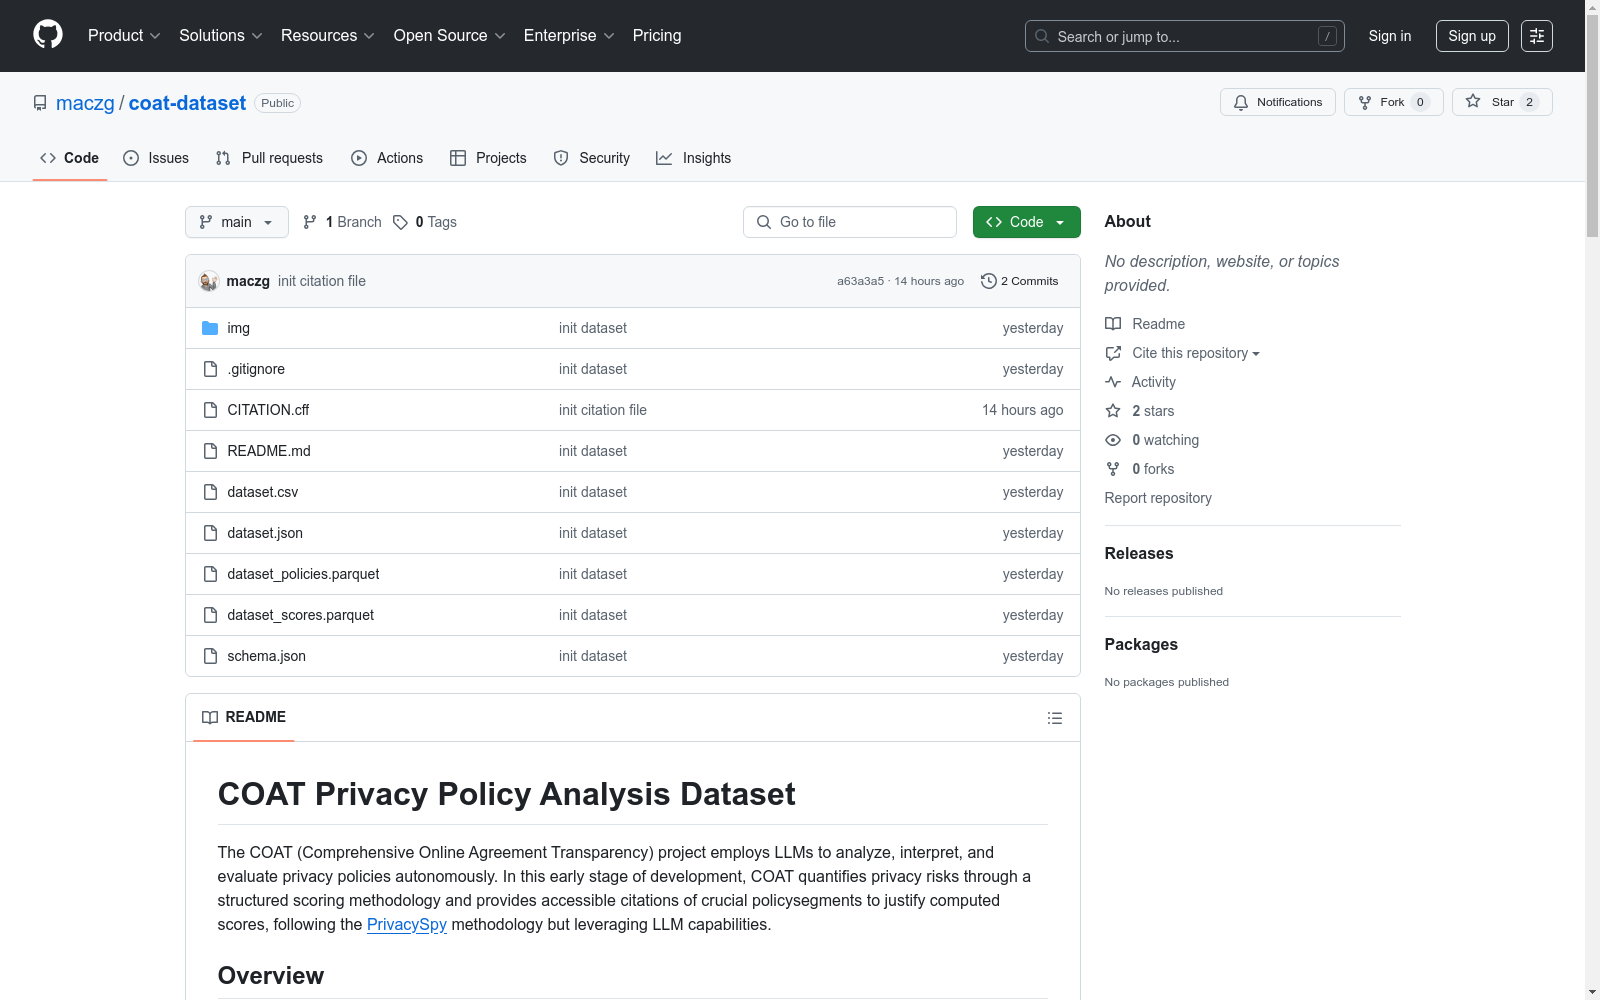Select the Code tab
This screenshot has width=1600, height=1000.
[x=70, y=158]
